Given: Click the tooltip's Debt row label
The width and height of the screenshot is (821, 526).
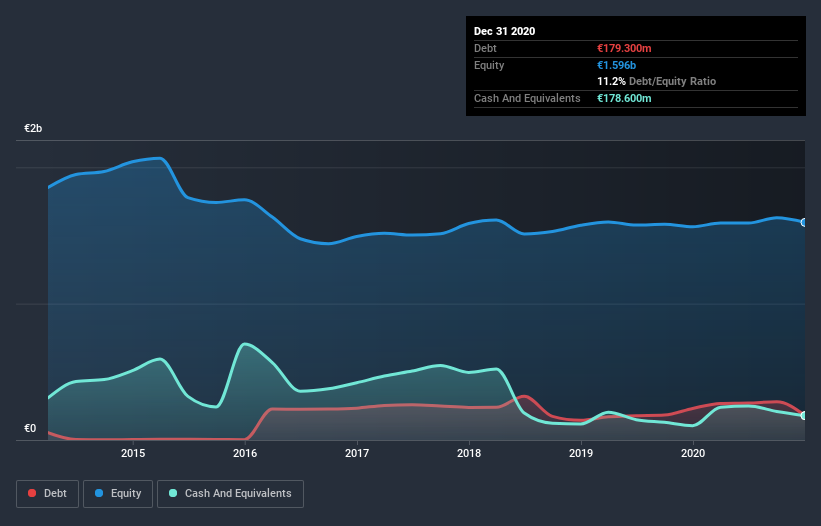Looking at the screenshot, I should click(485, 49).
